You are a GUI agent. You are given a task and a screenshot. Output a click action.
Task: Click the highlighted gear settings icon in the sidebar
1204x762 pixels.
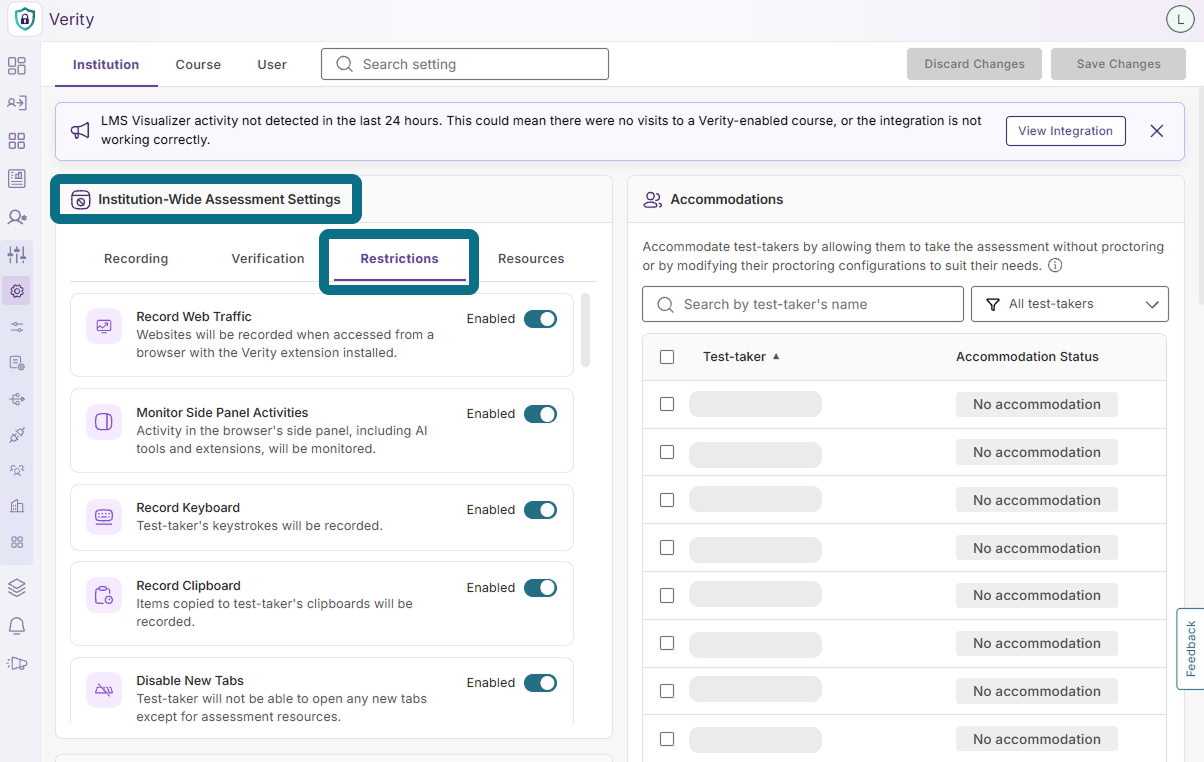pyautogui.click(x=17, y=291)
